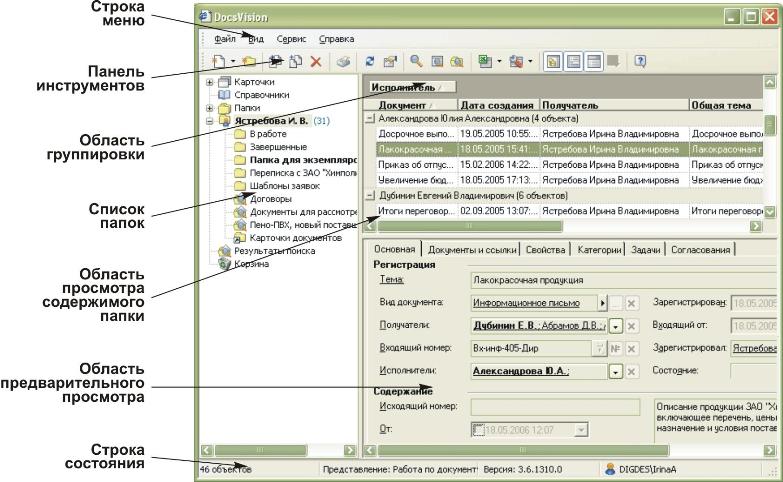Open the От date dropdown arrow
Viewport: 783px width, 482px height.
(581, 430)
